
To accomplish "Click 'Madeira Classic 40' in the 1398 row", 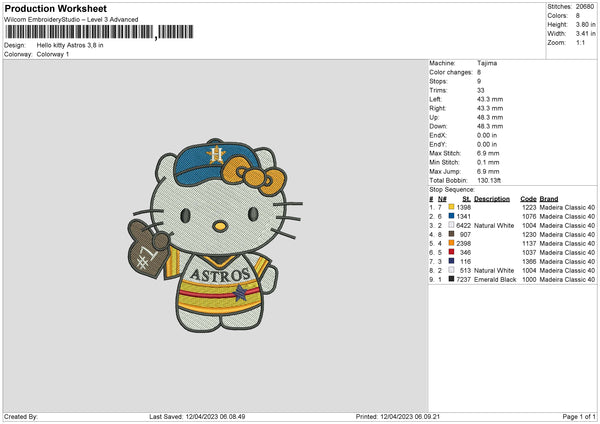I will (x=567, y=207).
